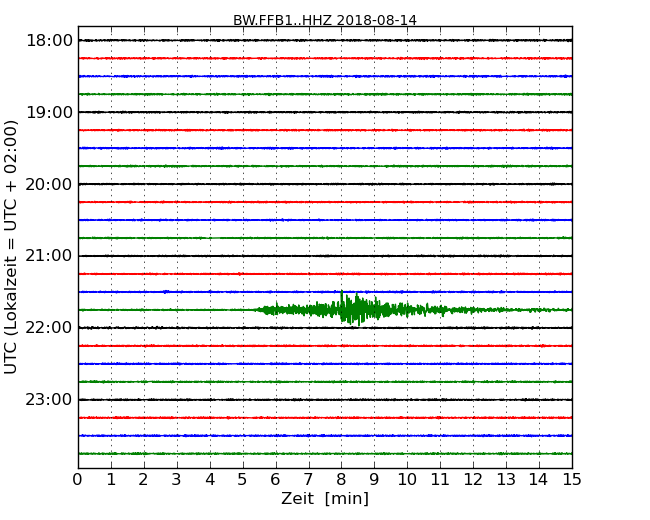Click the 0 minute tick label
This screenshot has width=650, height=520.
click(x=78, y=479)
